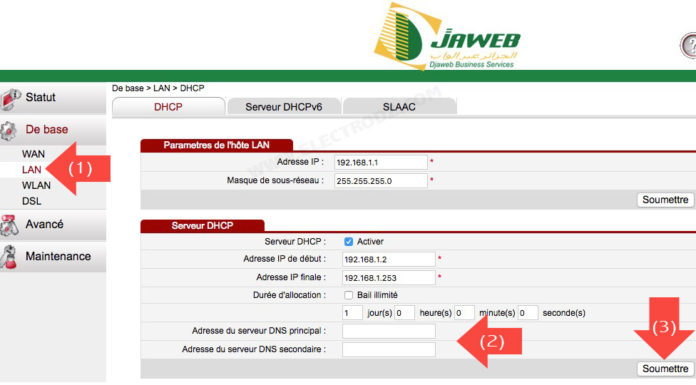The image size is (696, 385).
Task: Click the help question mark icon
Action: point(689,45)
